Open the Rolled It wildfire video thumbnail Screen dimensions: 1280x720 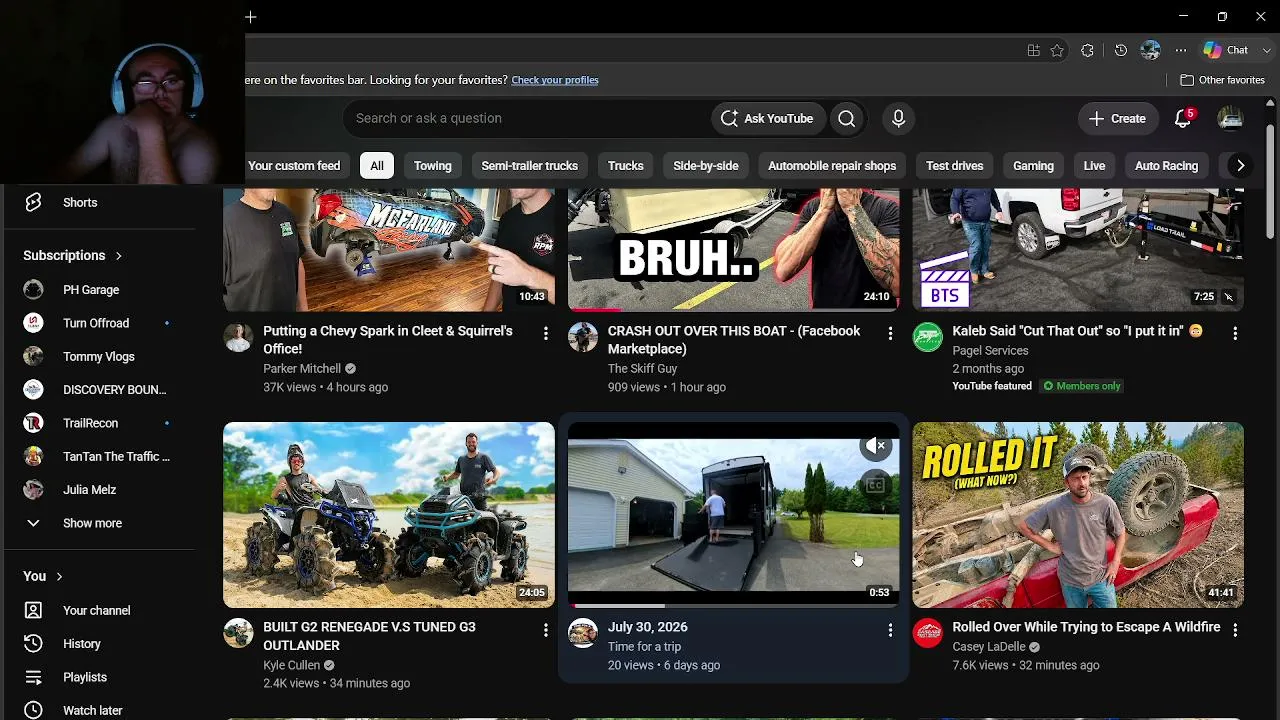[x=1078, y=515]
